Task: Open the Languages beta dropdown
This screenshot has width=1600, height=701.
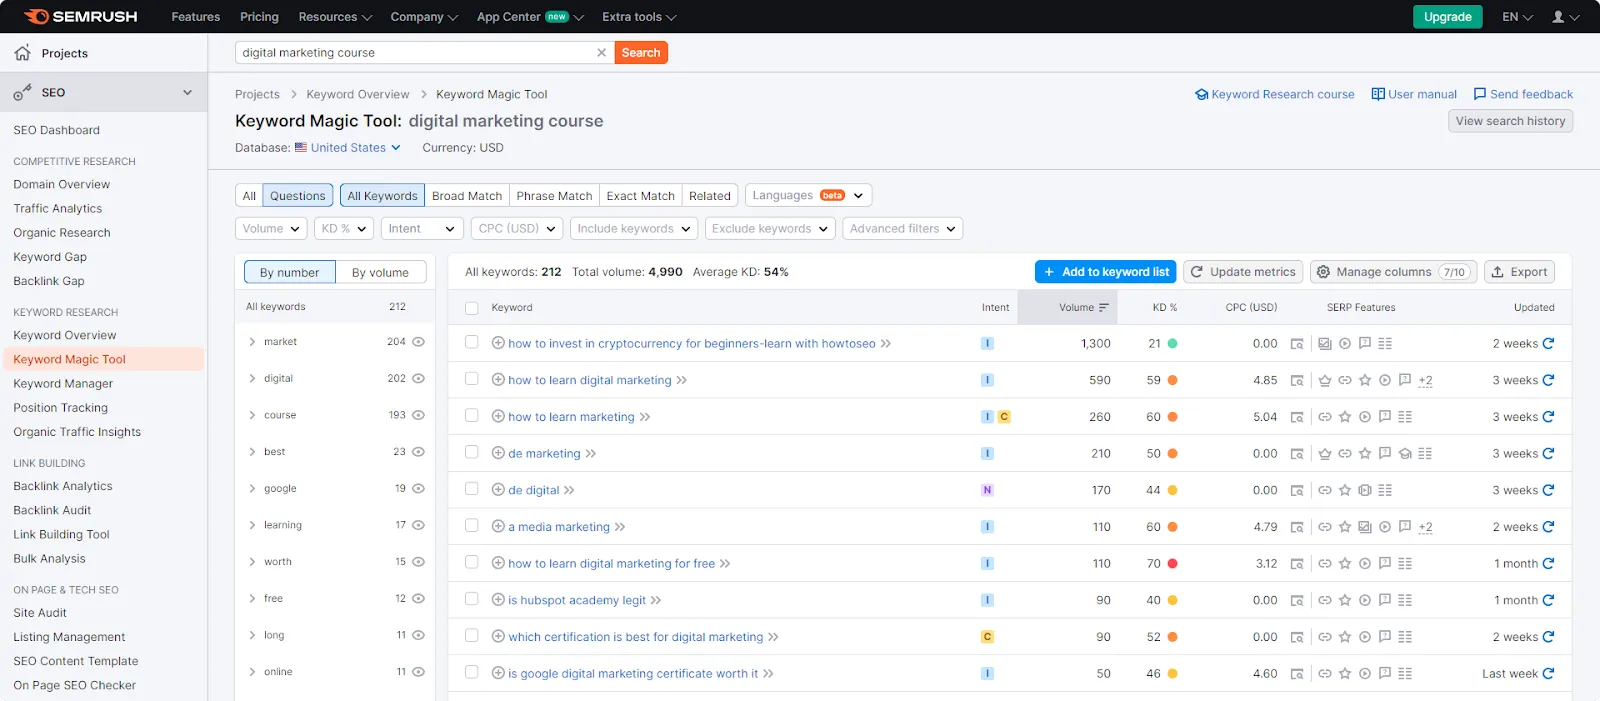Action: [808, 196]
